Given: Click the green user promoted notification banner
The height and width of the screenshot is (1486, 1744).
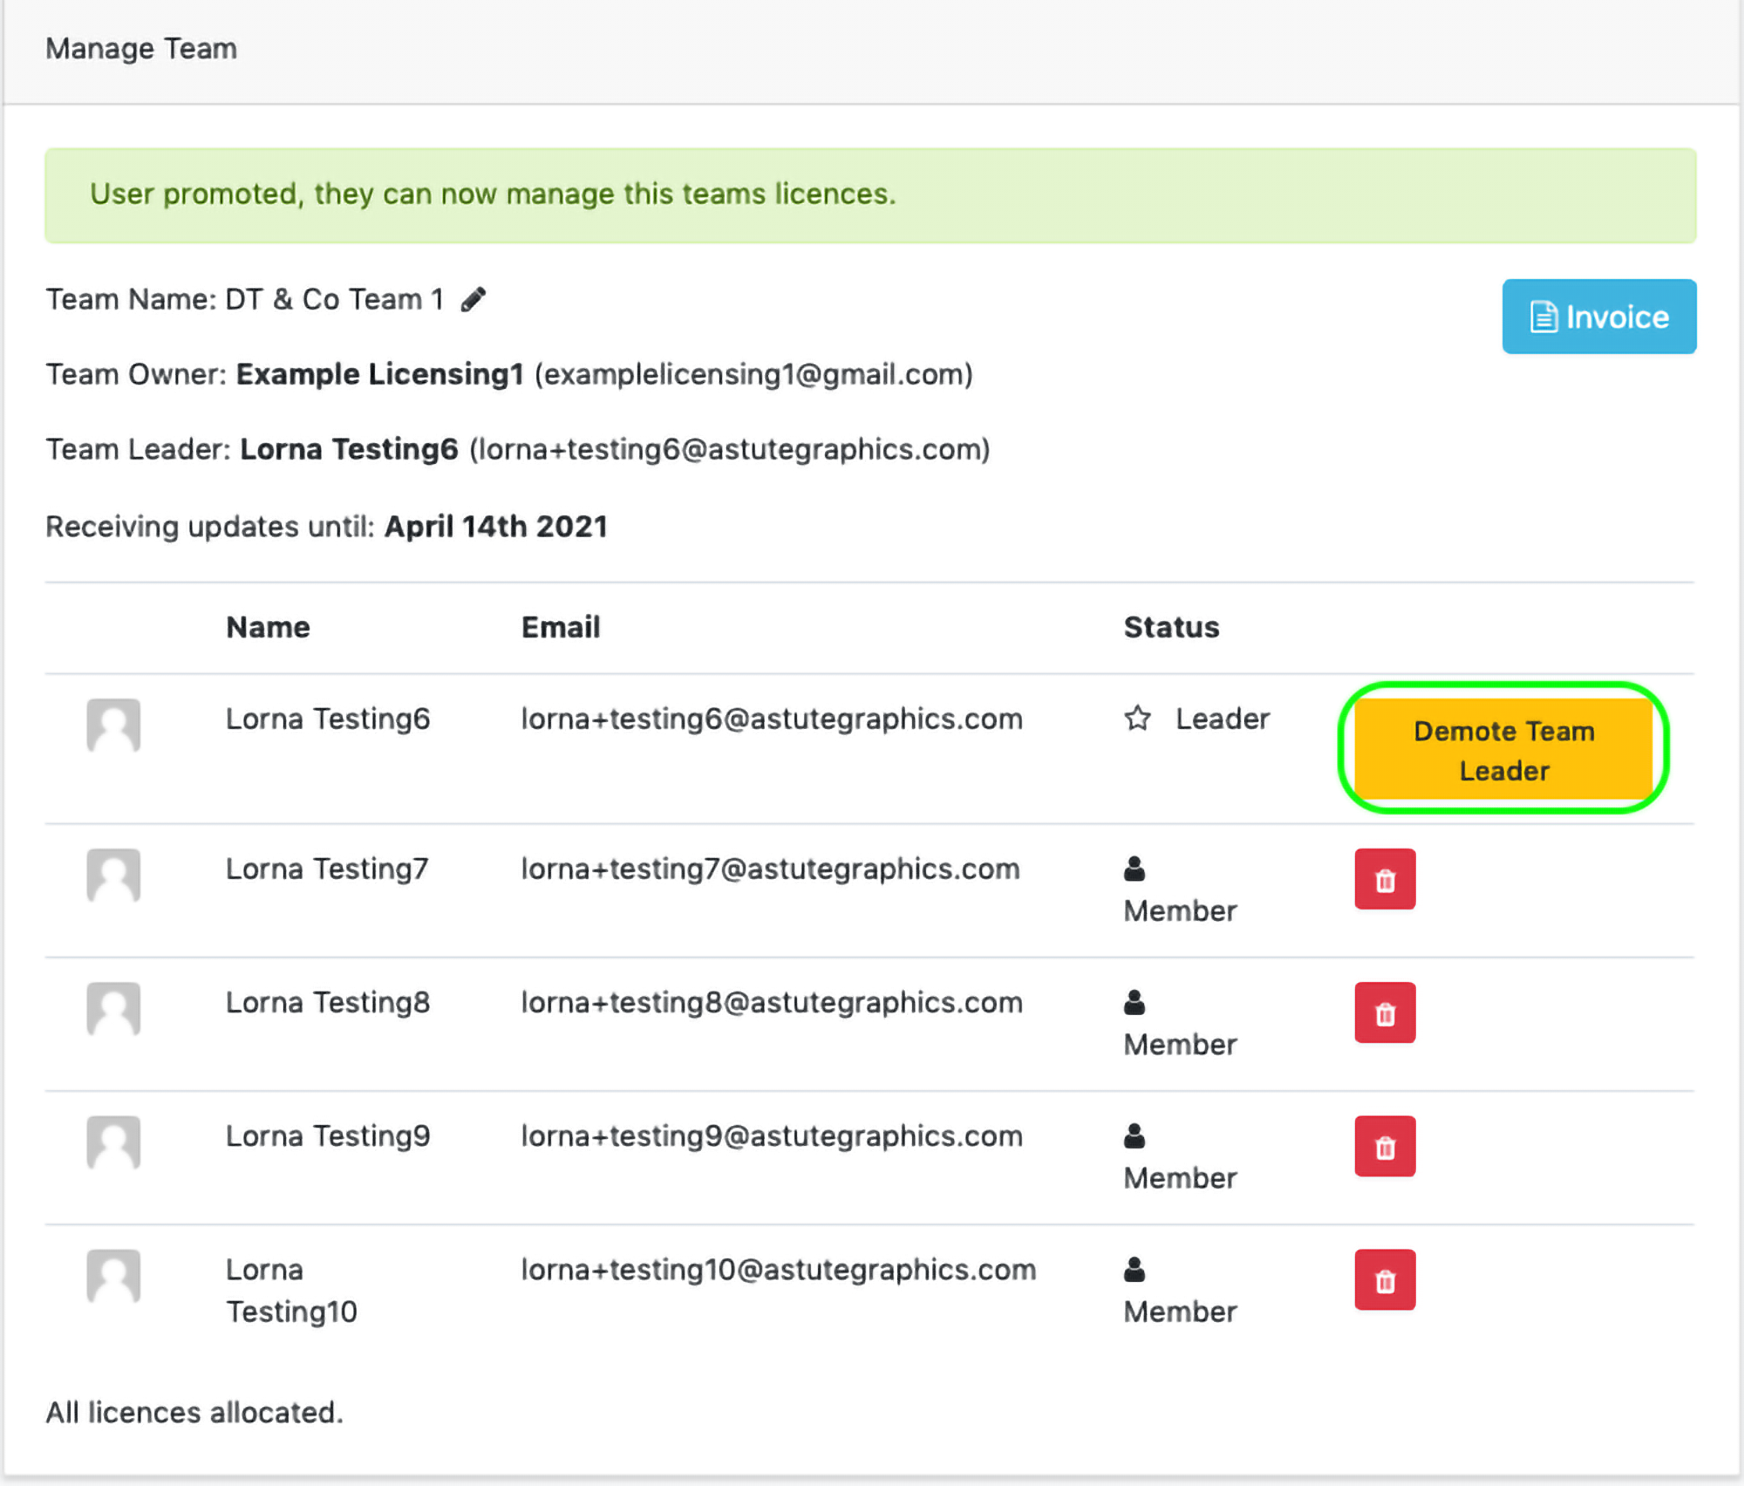Looking at the screenshot, I should point(870,195).
